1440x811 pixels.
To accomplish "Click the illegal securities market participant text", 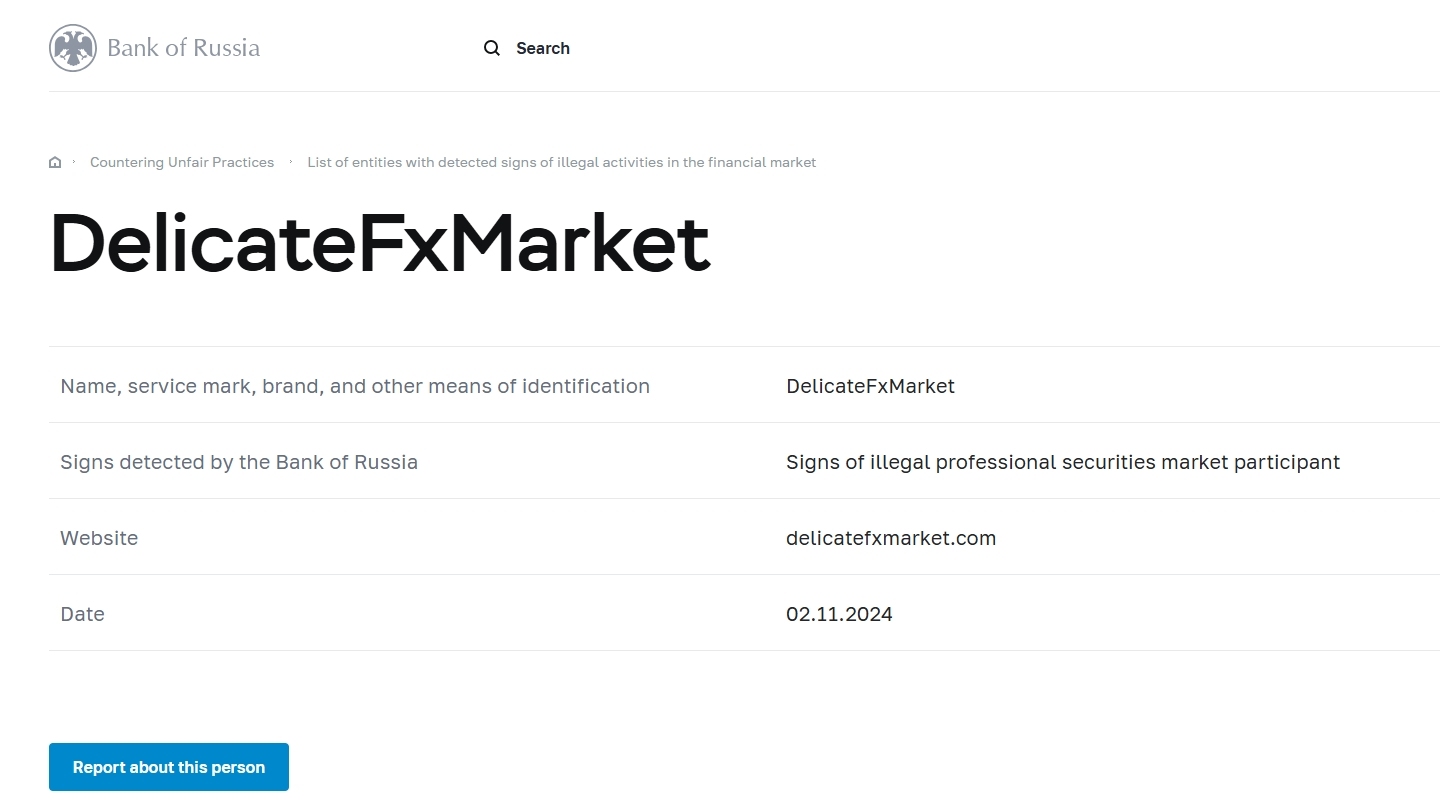I will point(1063,462).
